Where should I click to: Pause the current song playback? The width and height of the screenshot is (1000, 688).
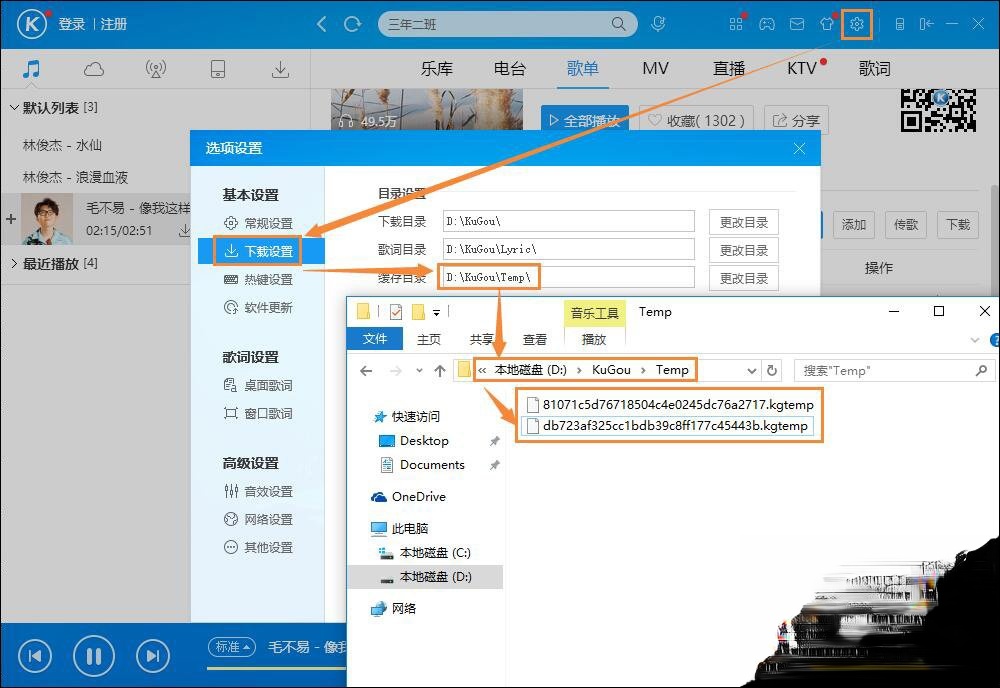pos(94,655)
